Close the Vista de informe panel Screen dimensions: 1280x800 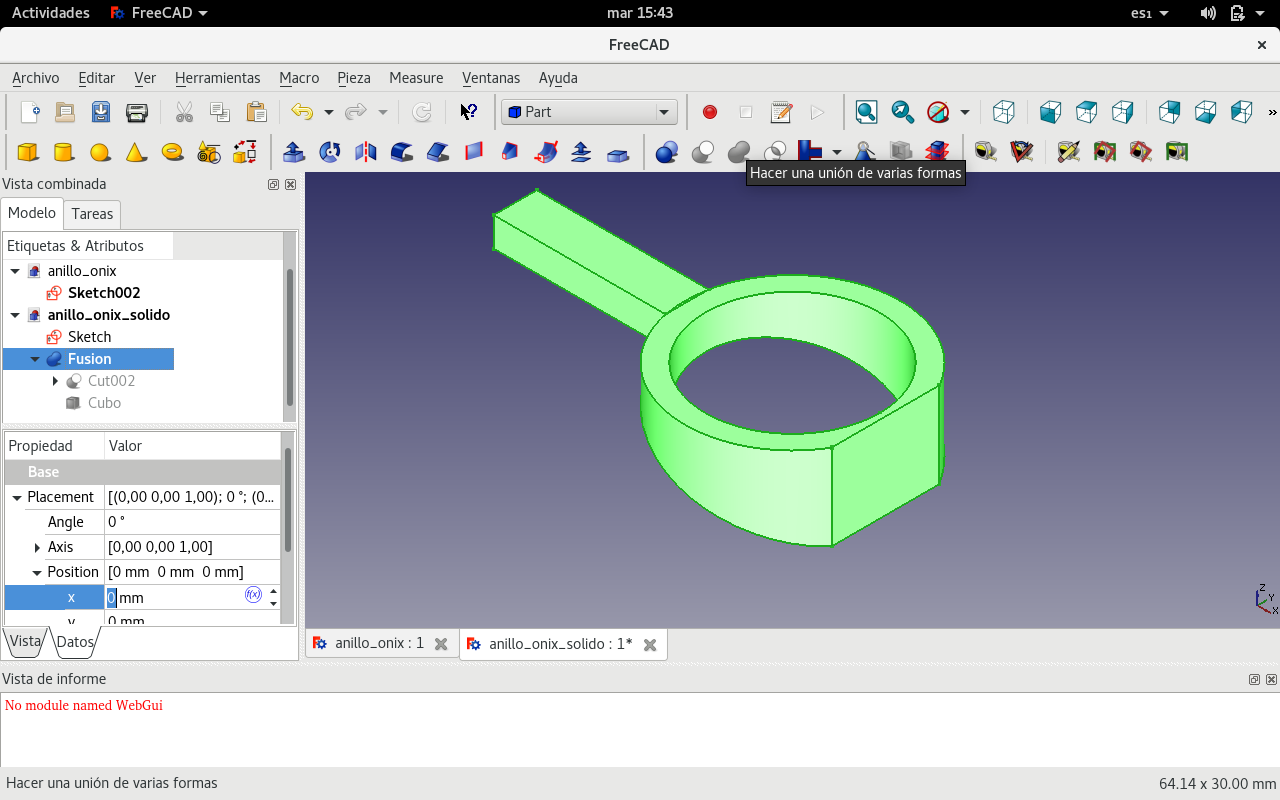point(1272,680)
